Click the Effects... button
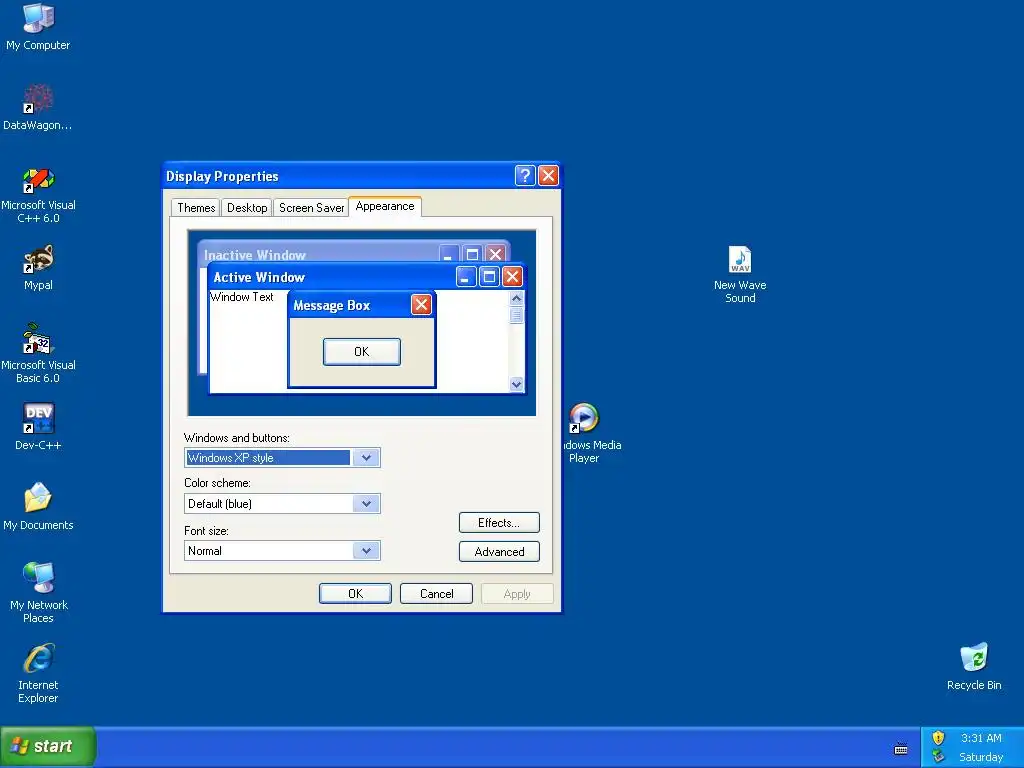The width and height of the screenshot is (1024, 768). point(499,522)
